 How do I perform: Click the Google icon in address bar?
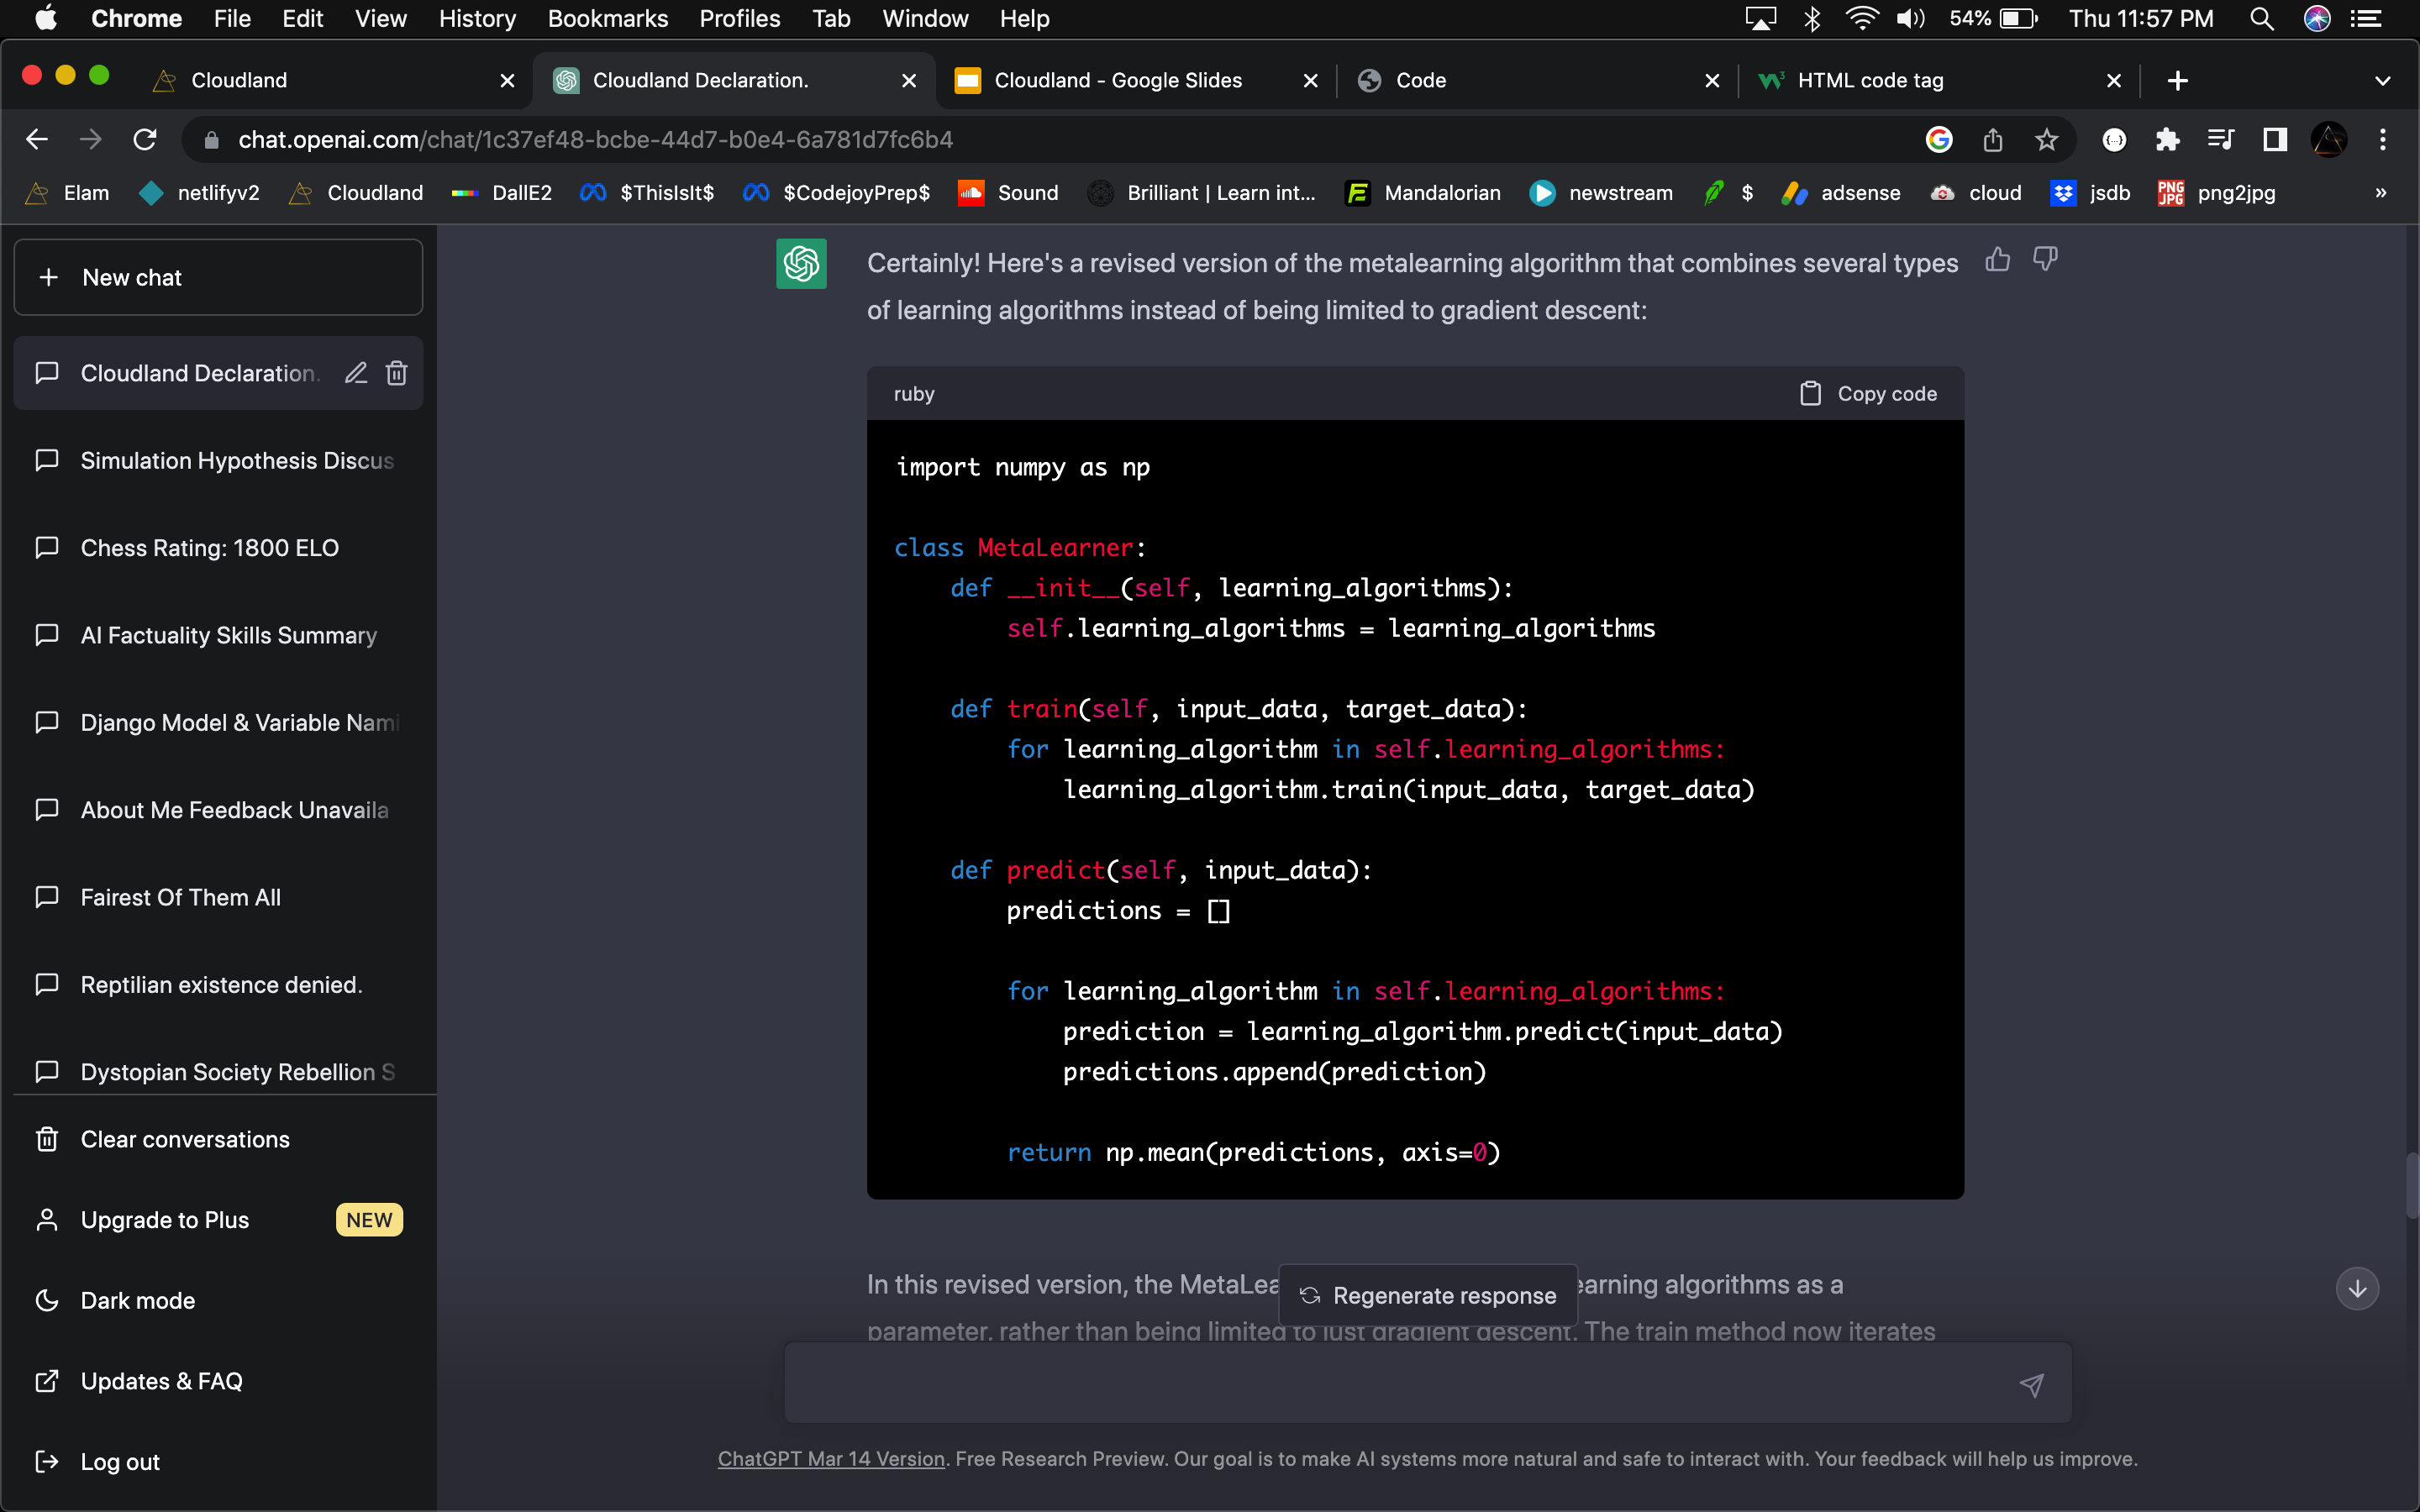pos(1939,139)
